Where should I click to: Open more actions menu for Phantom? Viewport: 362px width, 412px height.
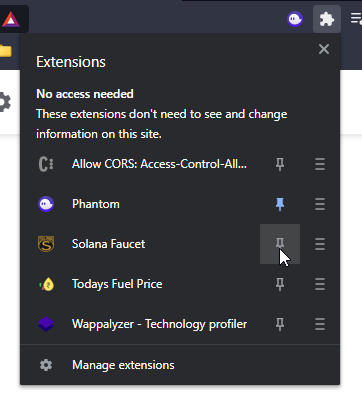click(x=320, y=204)
